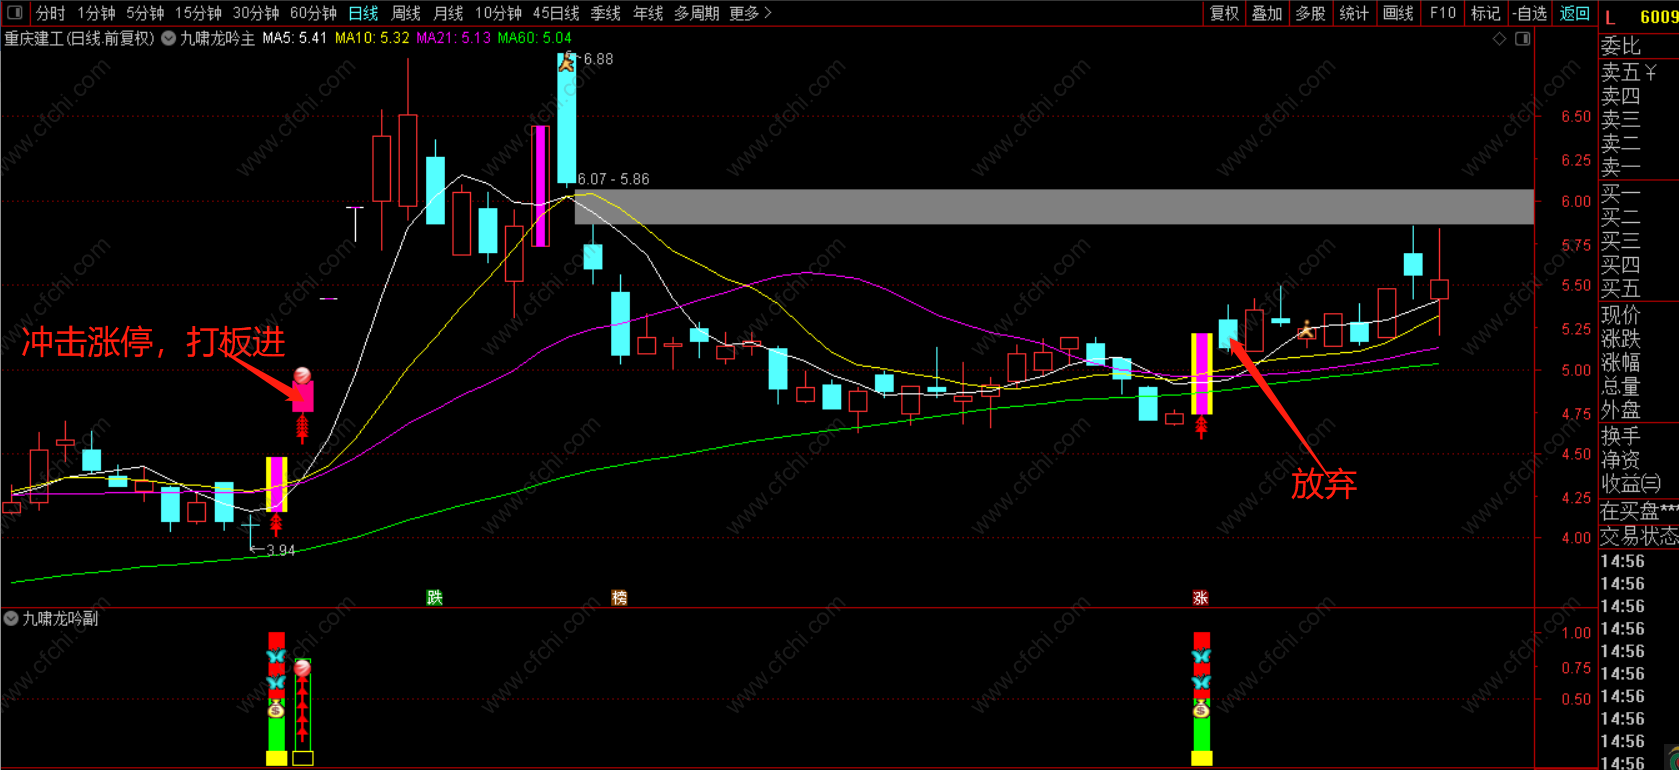Open the 统计 statistics tool
Image resolution: width=1679 pixels, height=770 pixels.
[x=1354, y=13]
